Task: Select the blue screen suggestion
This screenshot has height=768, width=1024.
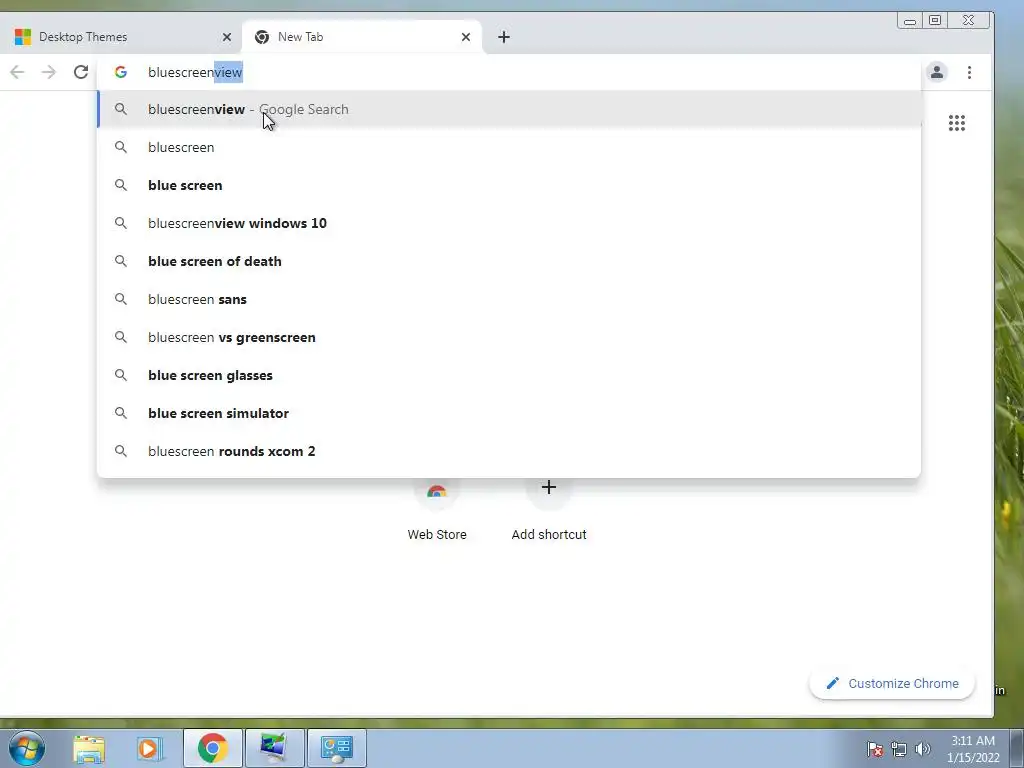Action: tap(509, 185)
